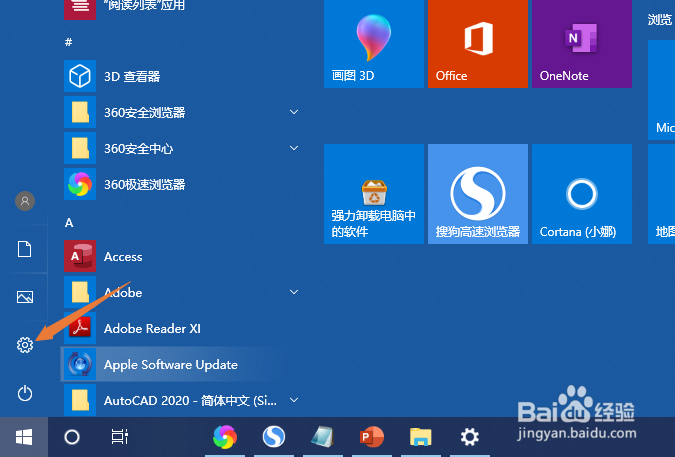
Task: Open the 360安全中心 folder
Action: click(181, 148)
